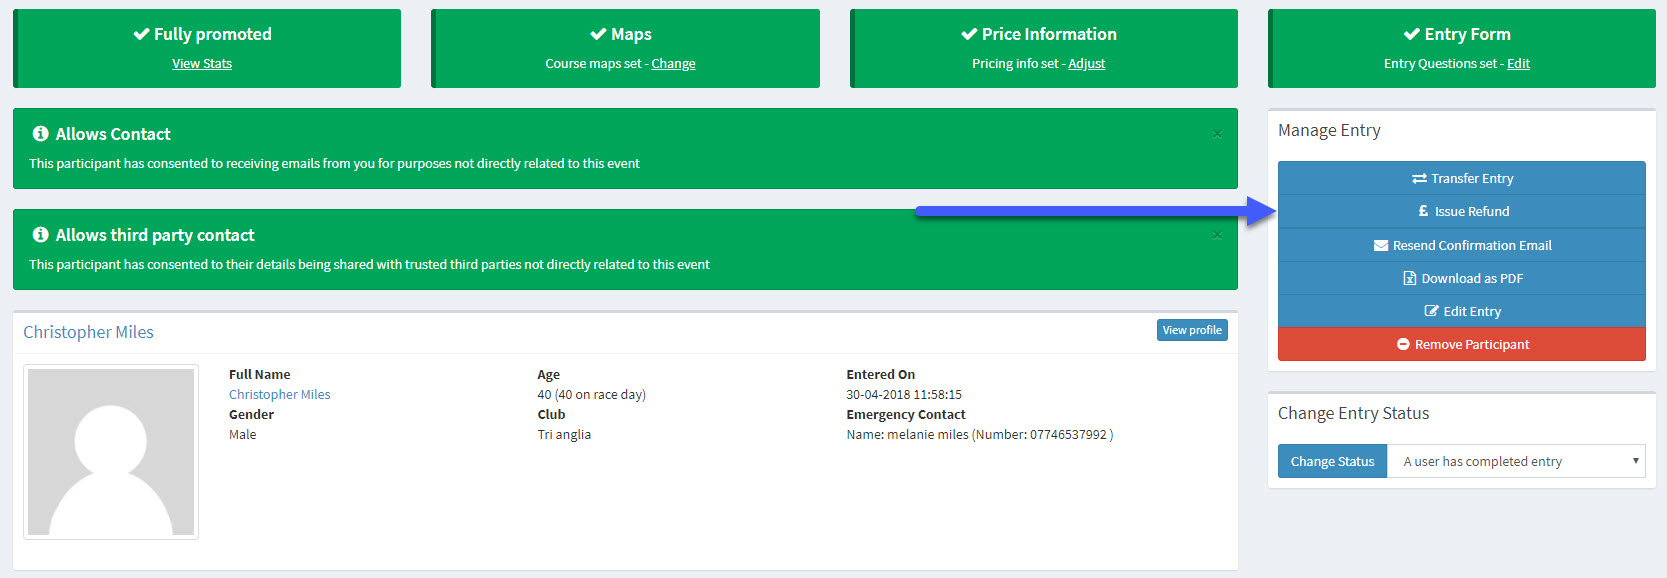1667x578 pixels.
Task: Click the info icon beside Allows third party contact
Action: (41, 235)
